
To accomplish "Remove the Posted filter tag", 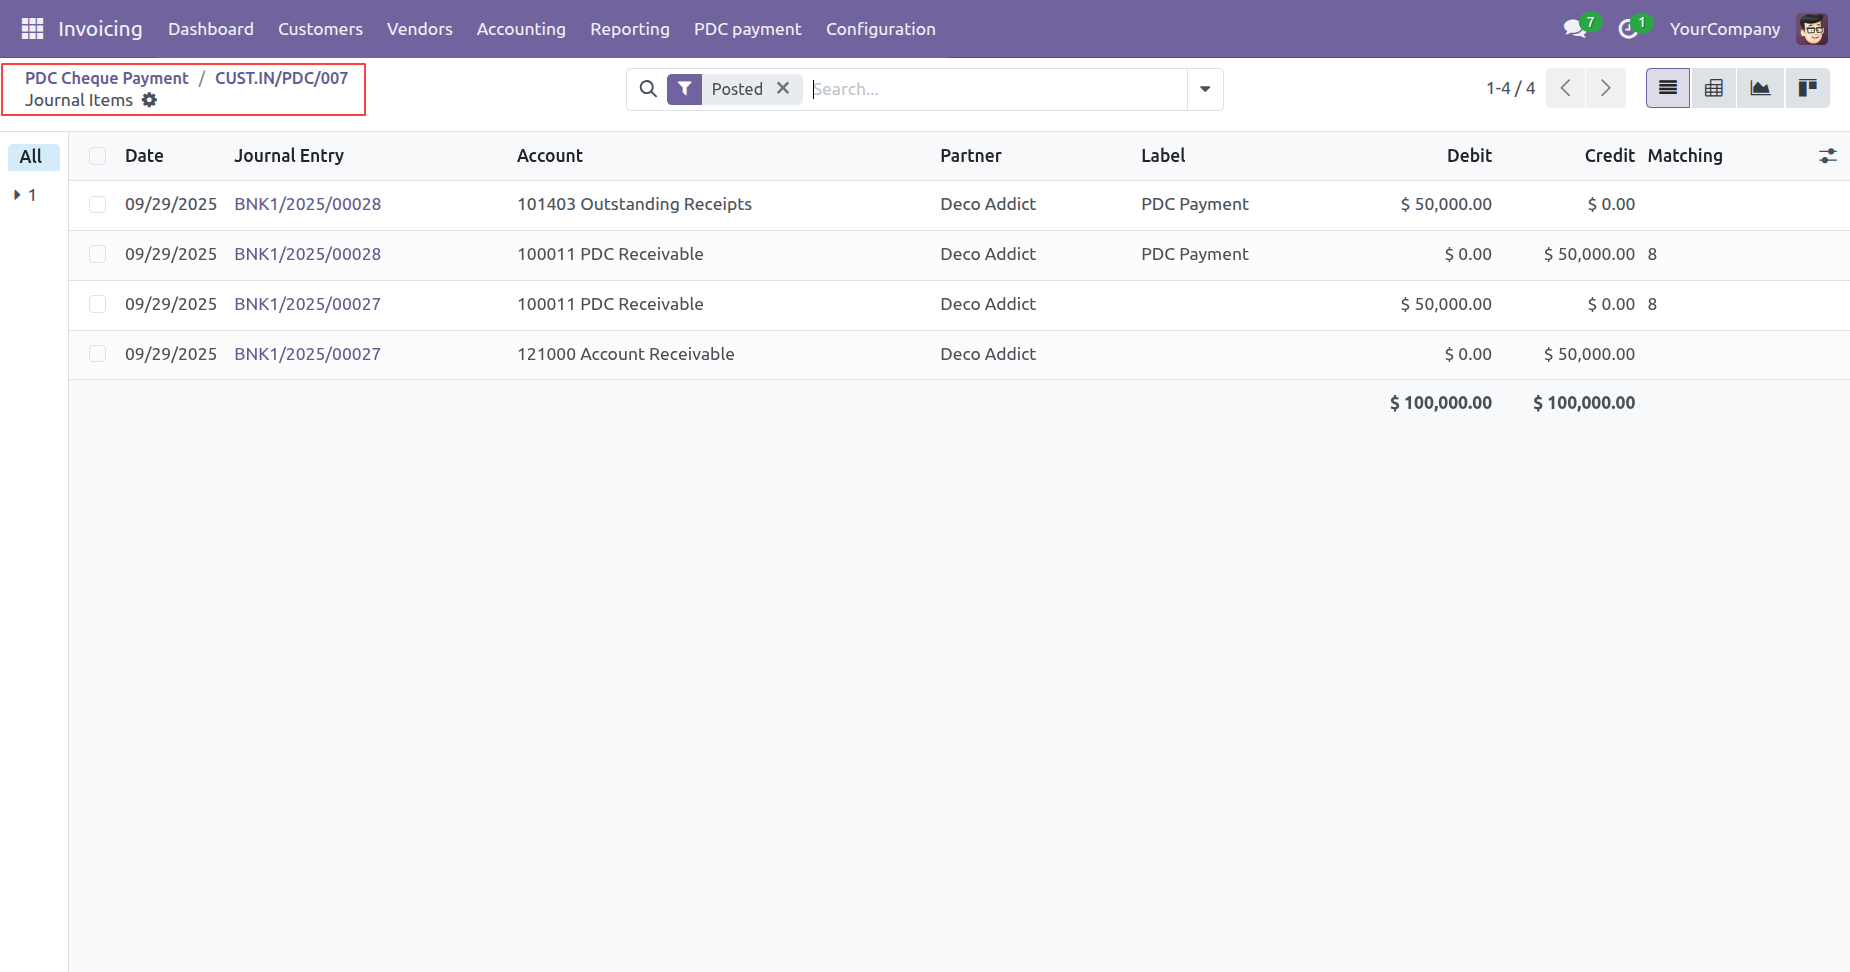I will 783,88.
